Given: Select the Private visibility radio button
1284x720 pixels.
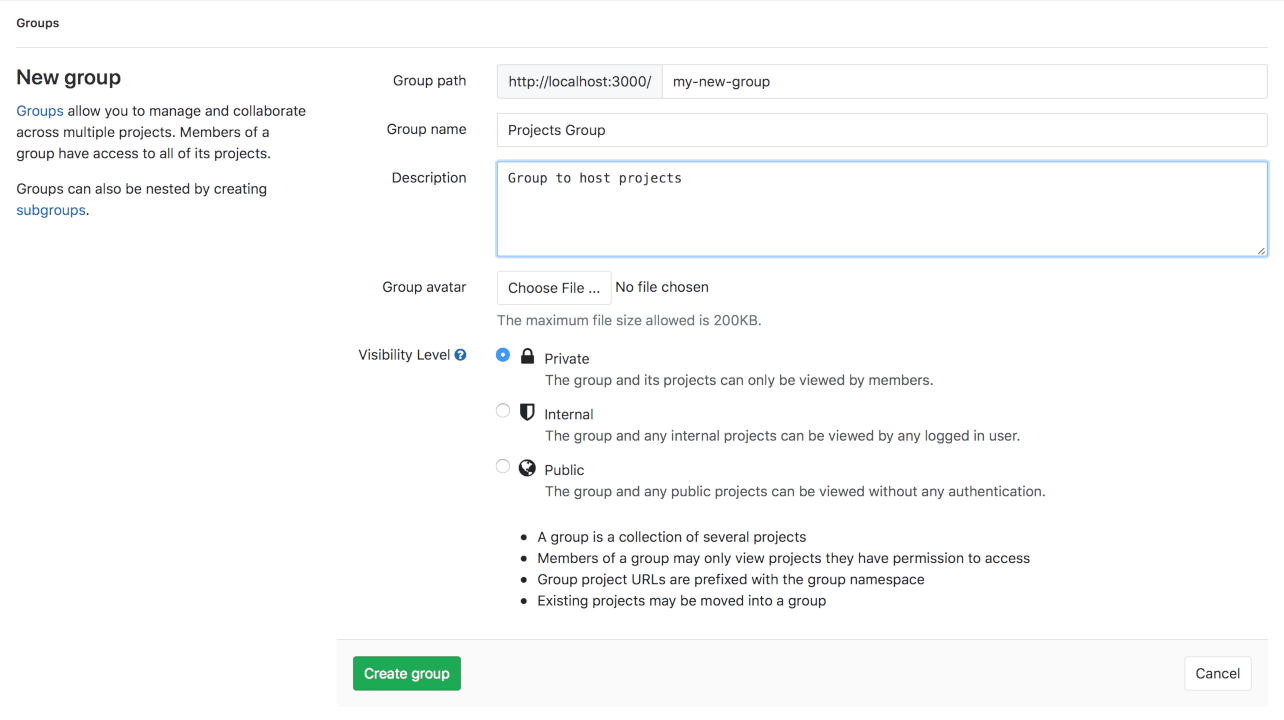Looking at the screenshot, I should 503,355.
